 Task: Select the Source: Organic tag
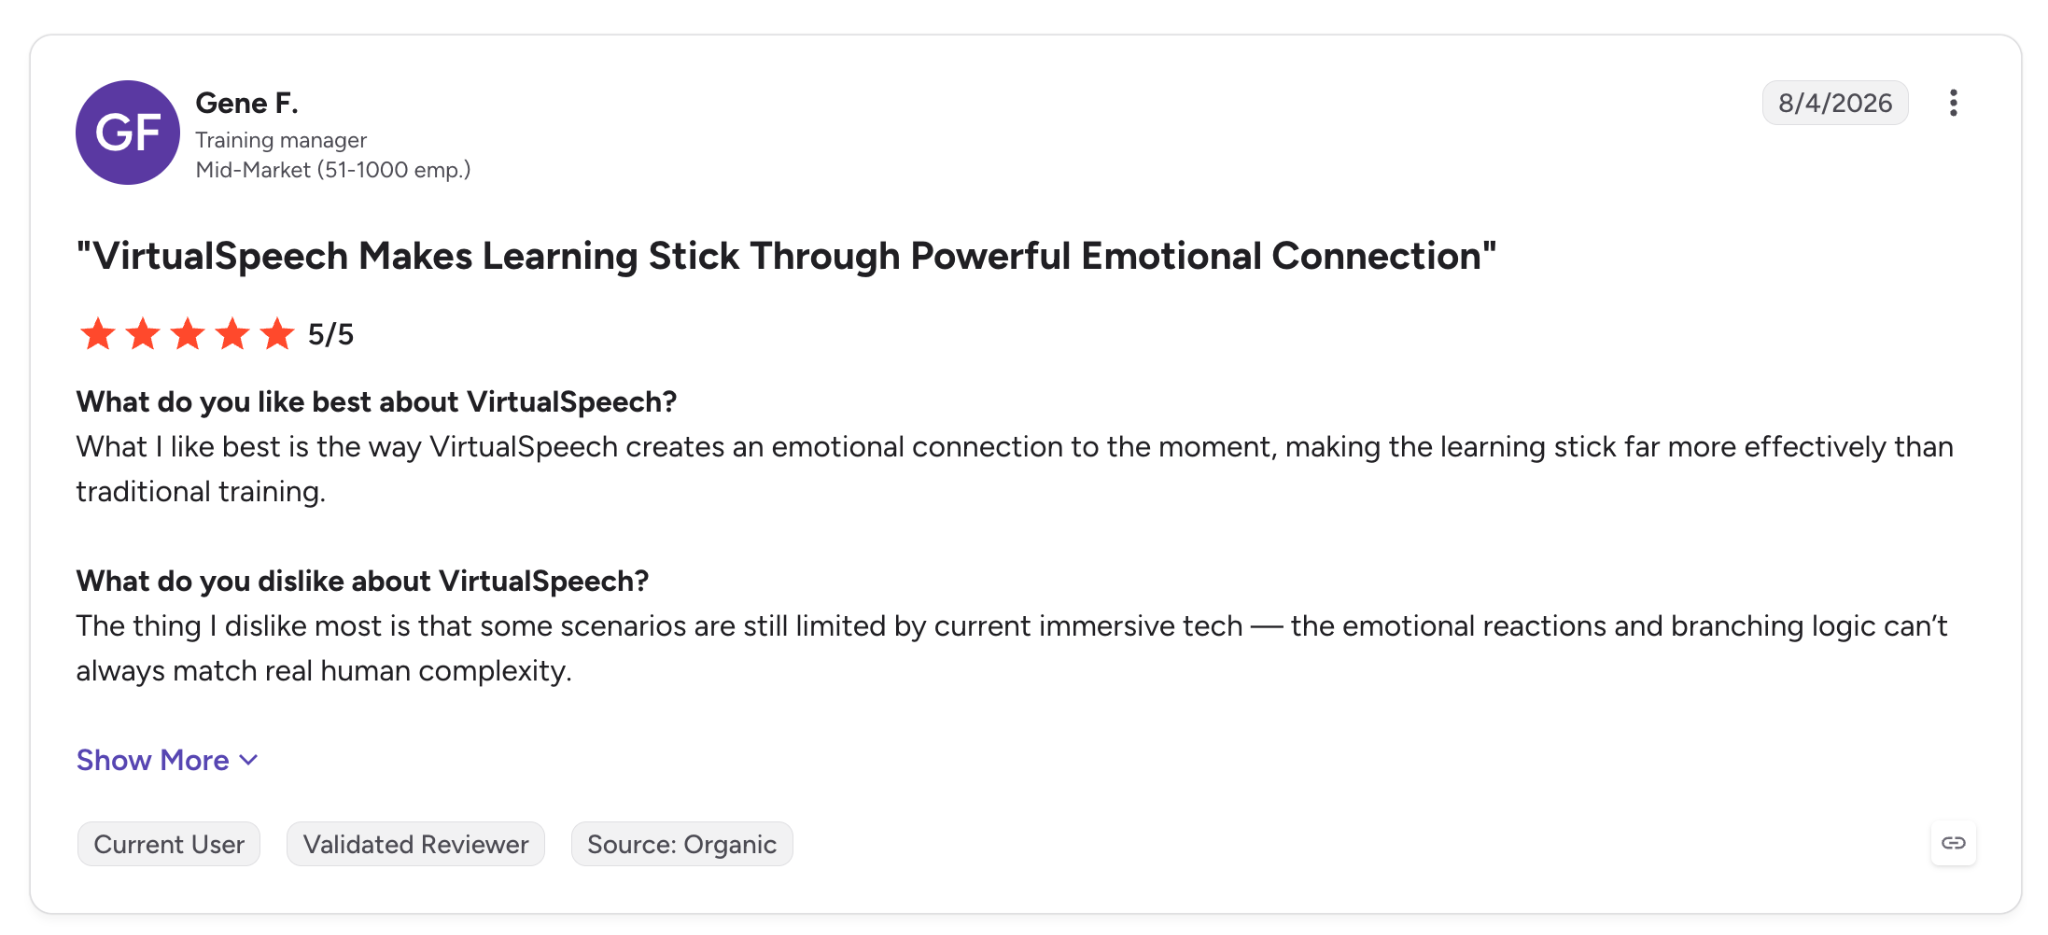click(682, 844)
